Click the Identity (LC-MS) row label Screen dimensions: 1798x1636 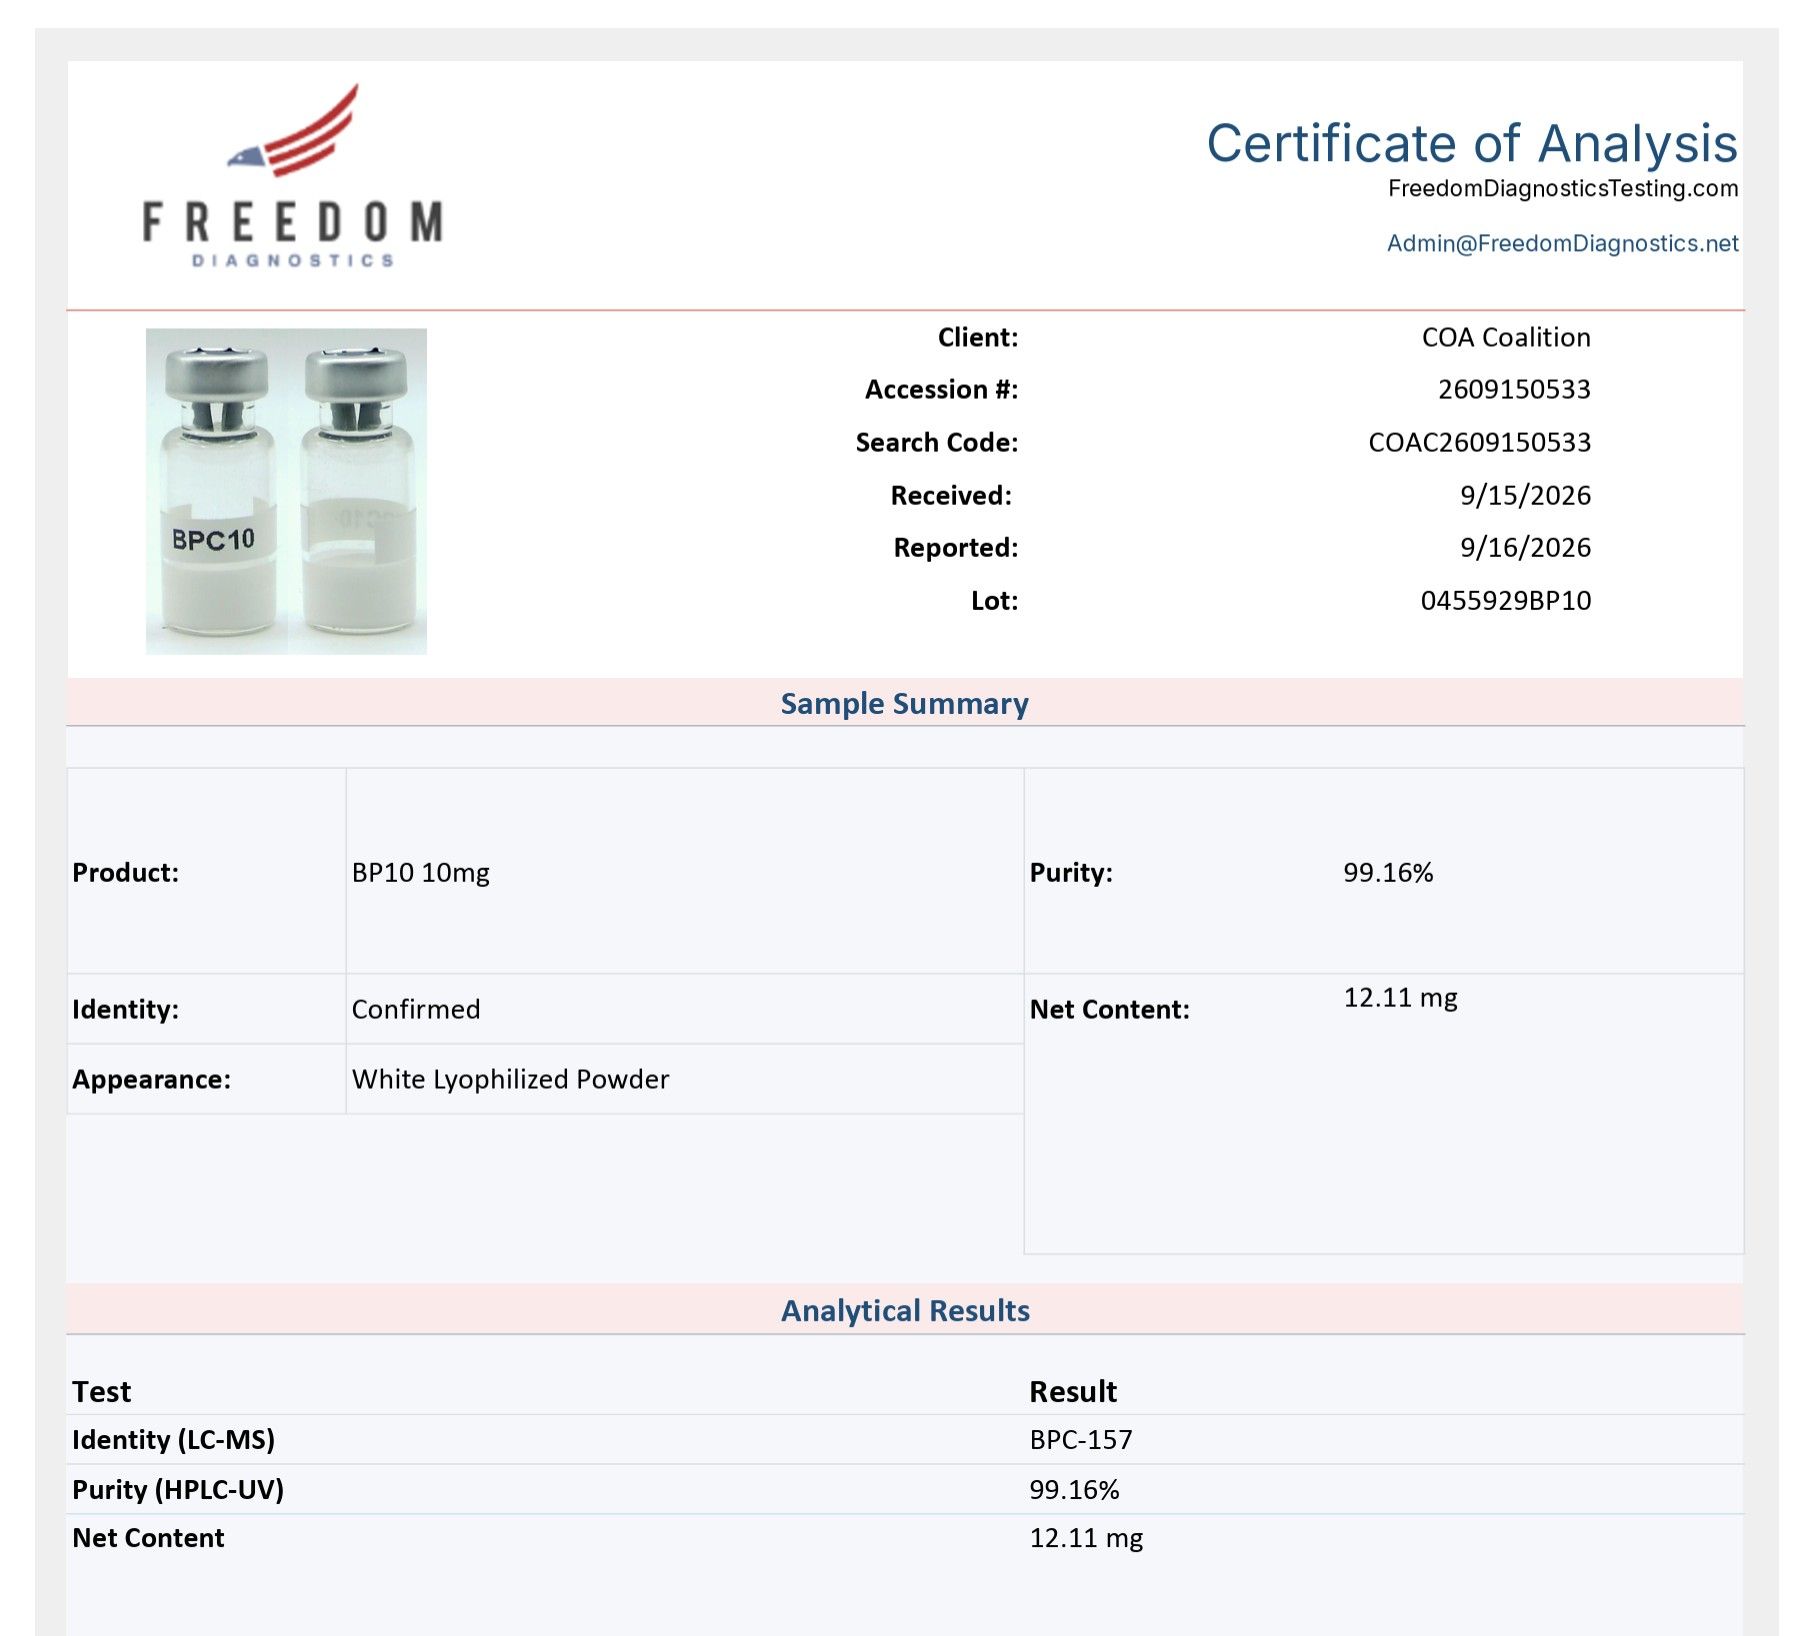pos(173,1439)
